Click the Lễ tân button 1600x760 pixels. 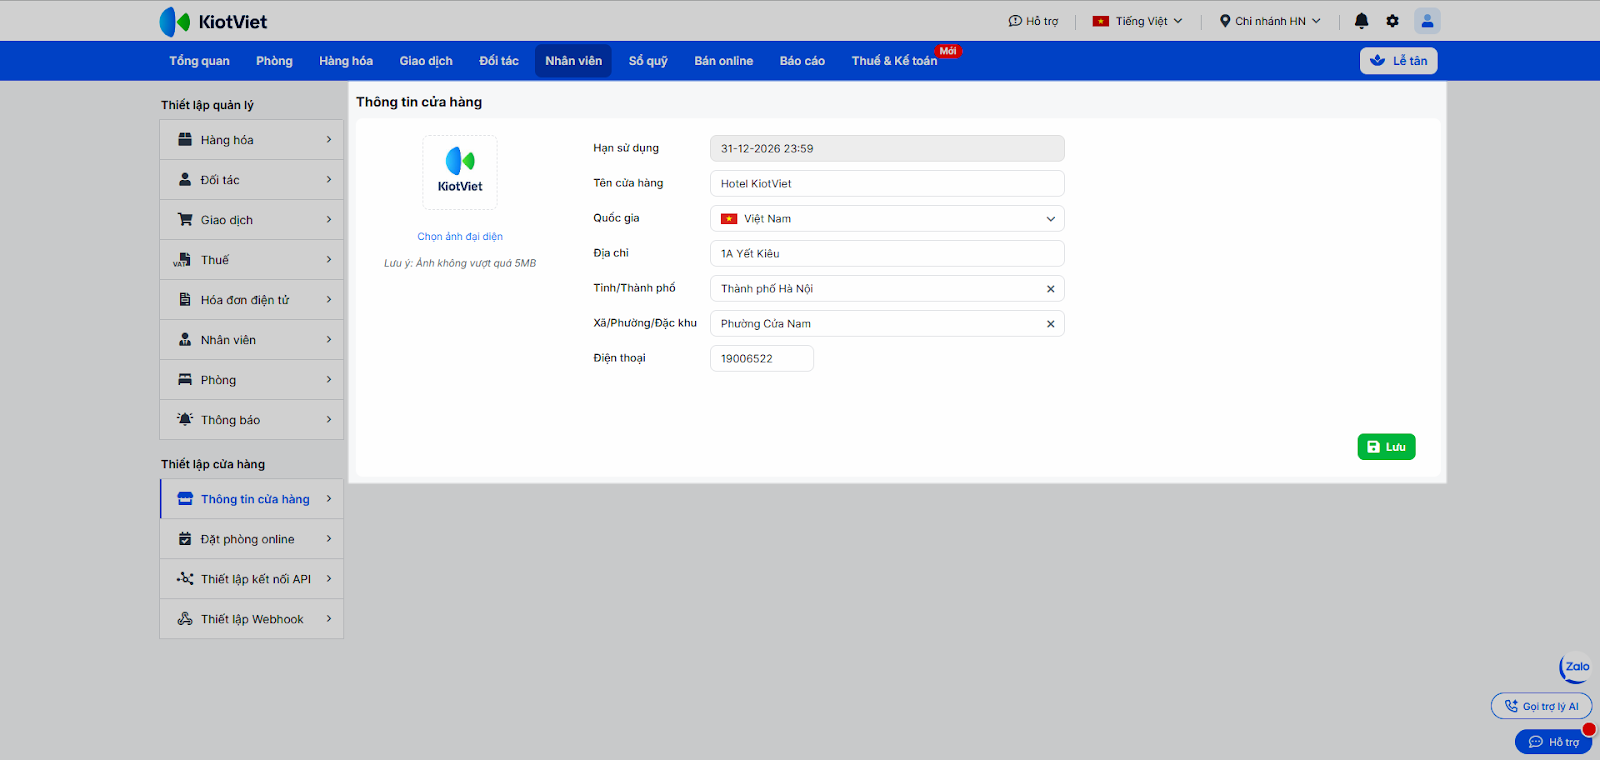(1399, 61)
